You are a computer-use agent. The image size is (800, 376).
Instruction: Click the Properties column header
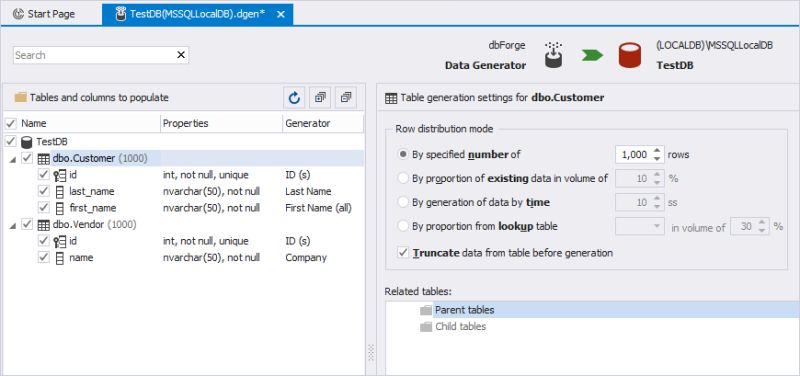(221, 123)
